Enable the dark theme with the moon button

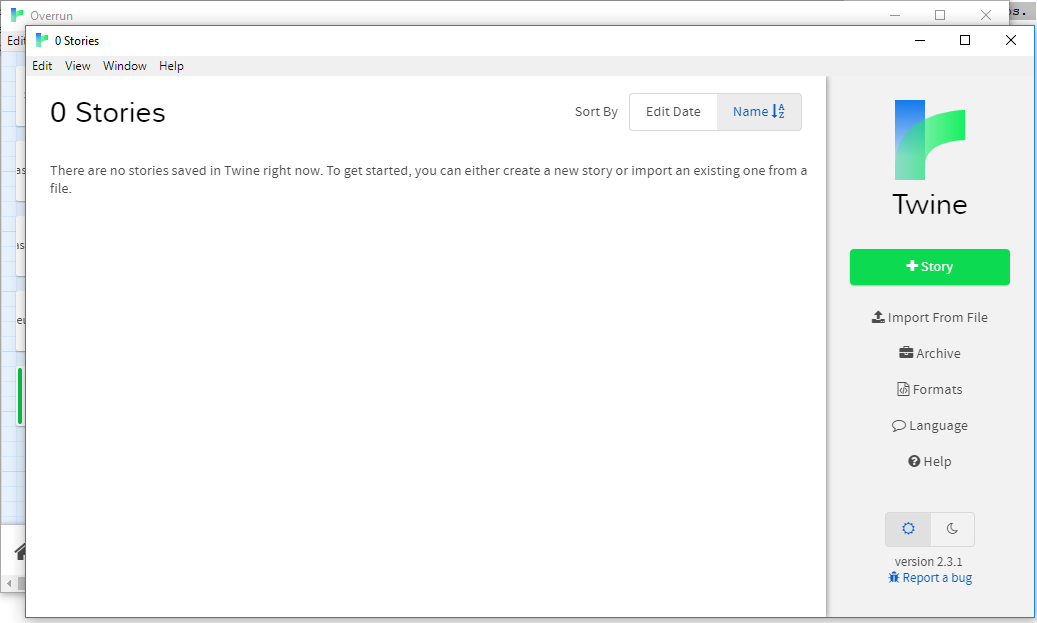click(952, 529)
